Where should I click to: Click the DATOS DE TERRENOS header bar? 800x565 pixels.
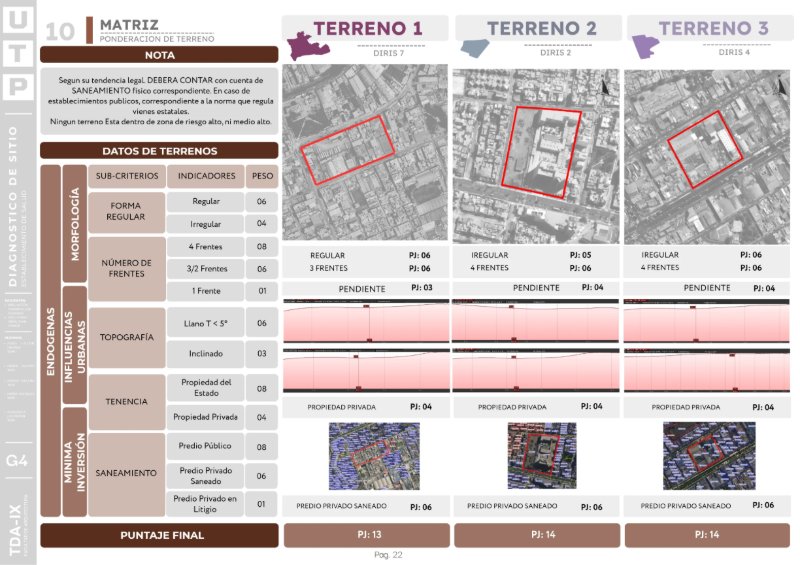click(x=159, y=151)
